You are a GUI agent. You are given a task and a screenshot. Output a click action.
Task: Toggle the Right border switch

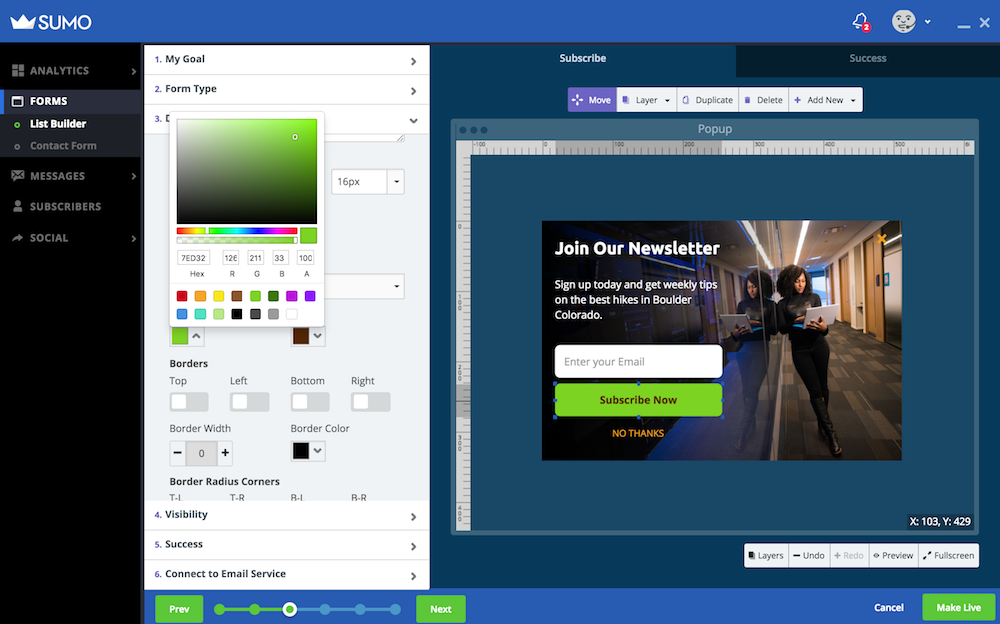click(371, 401)
